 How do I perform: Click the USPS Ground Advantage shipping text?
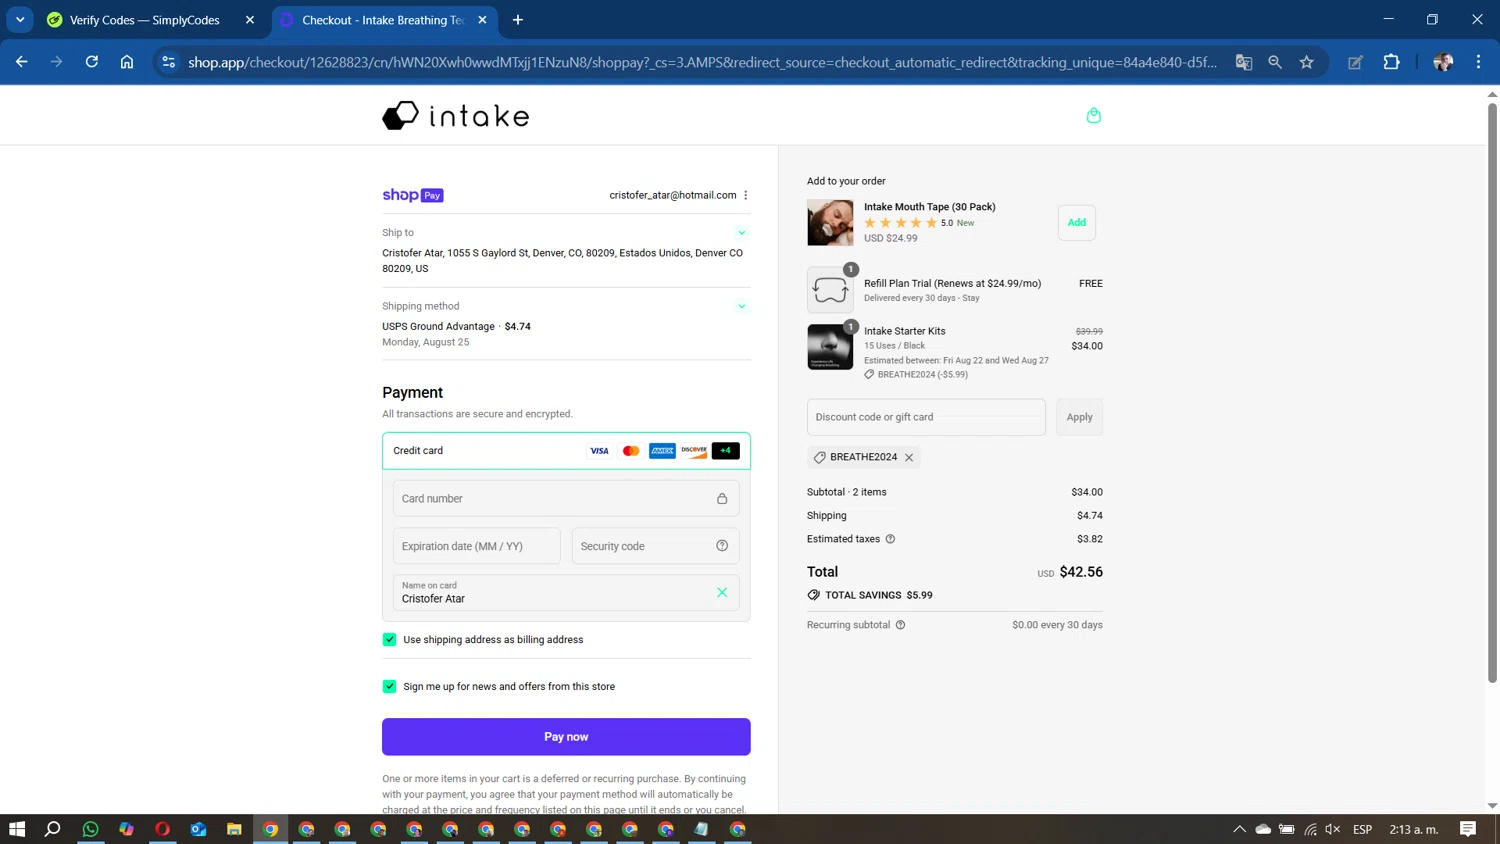(438, 327)
